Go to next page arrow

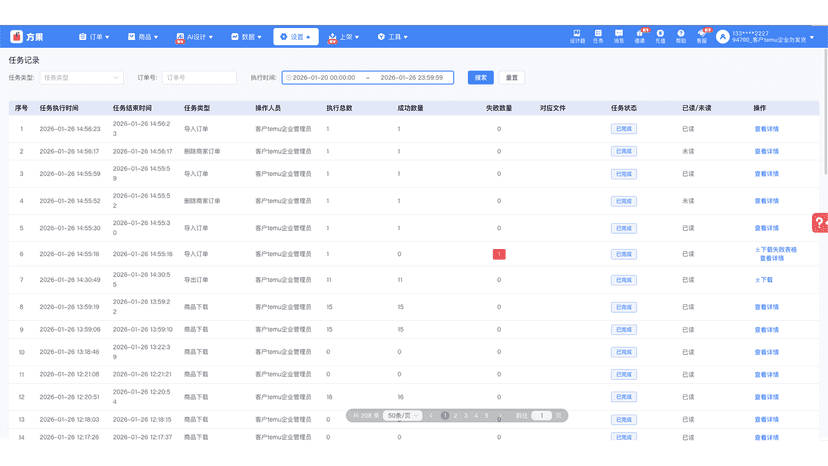500,416
